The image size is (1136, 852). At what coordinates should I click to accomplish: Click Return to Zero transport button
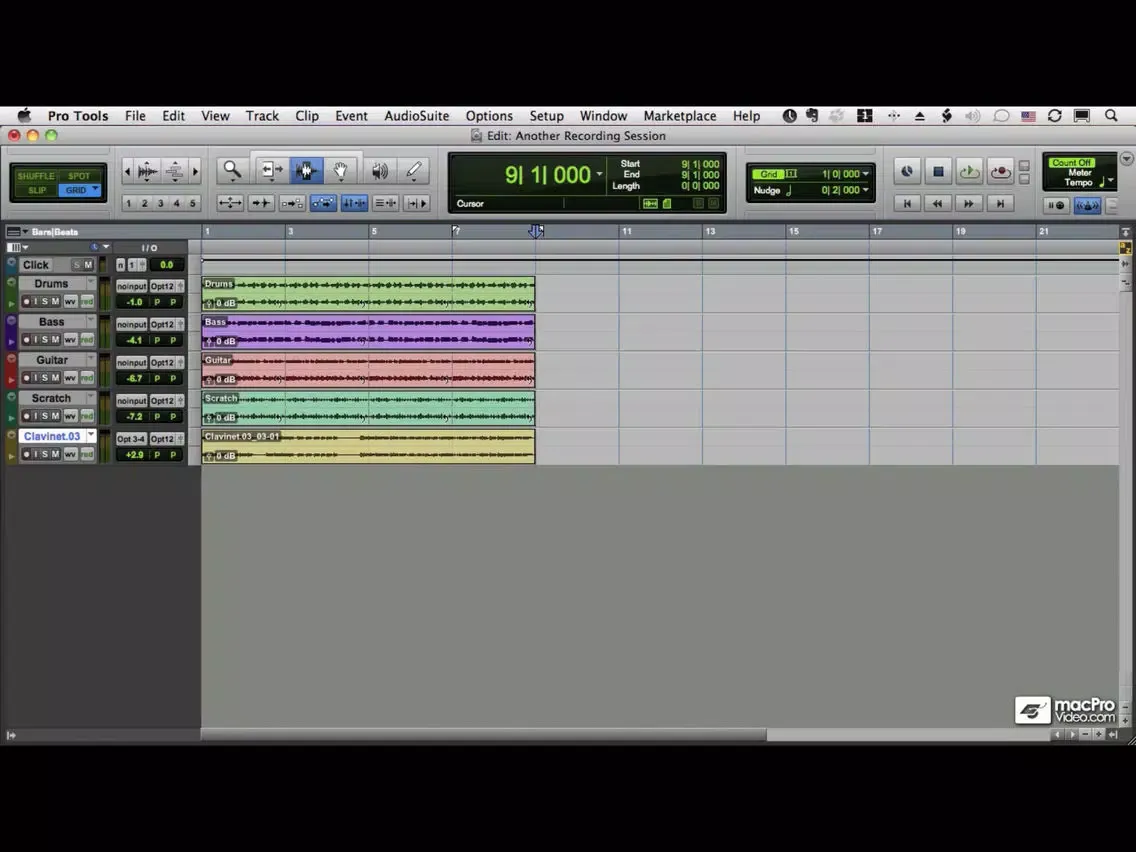[x=907, y=204]
